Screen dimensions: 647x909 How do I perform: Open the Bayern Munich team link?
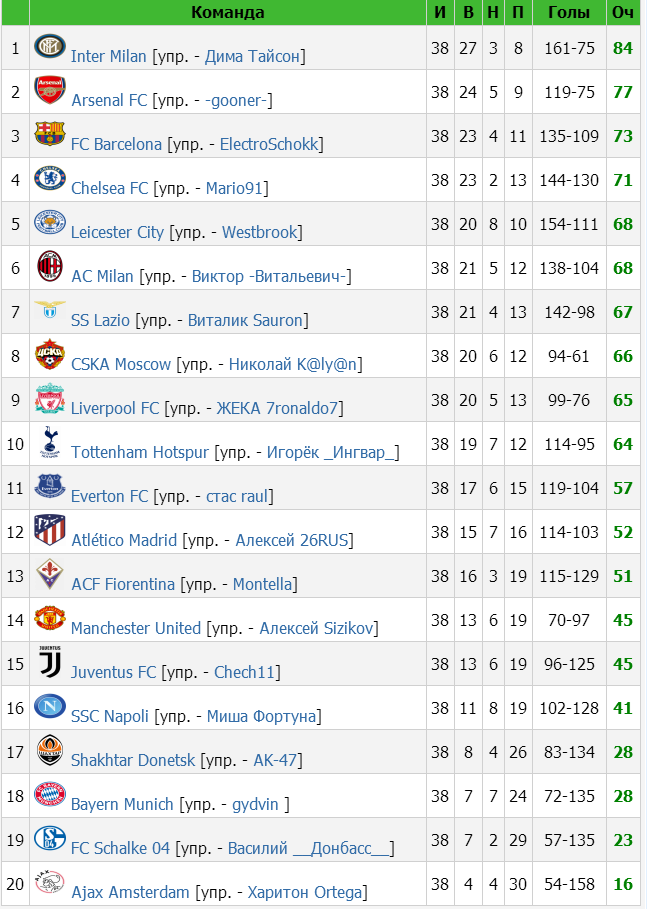pos(122,805)
